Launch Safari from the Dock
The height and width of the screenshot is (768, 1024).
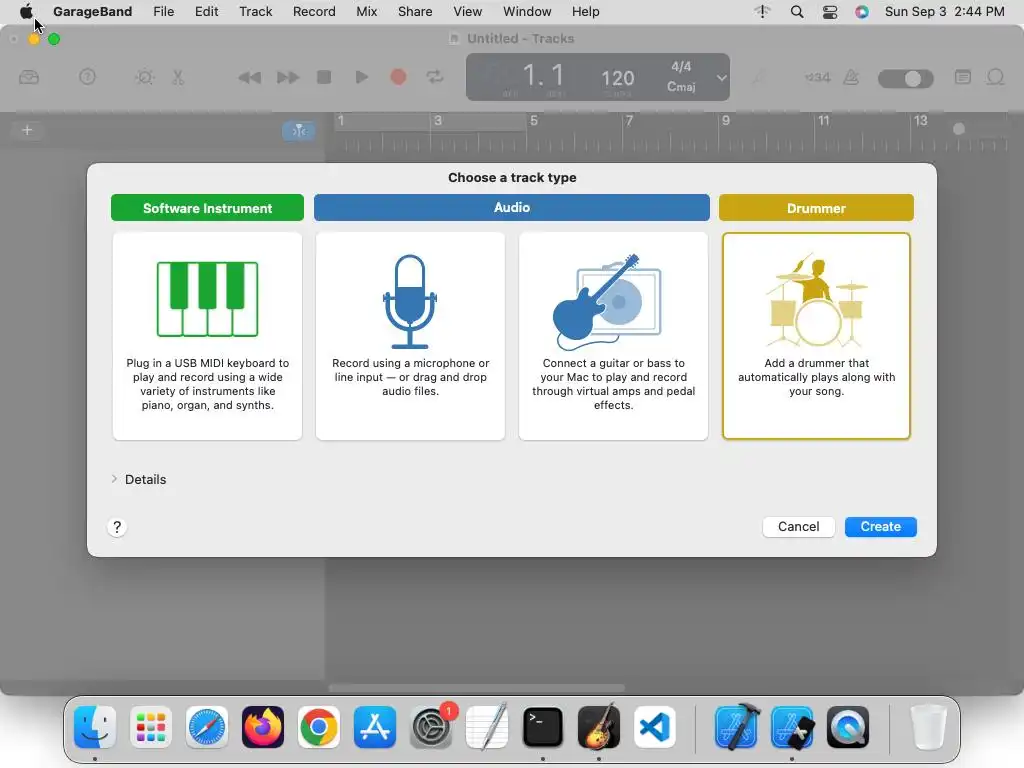point(207,727)
